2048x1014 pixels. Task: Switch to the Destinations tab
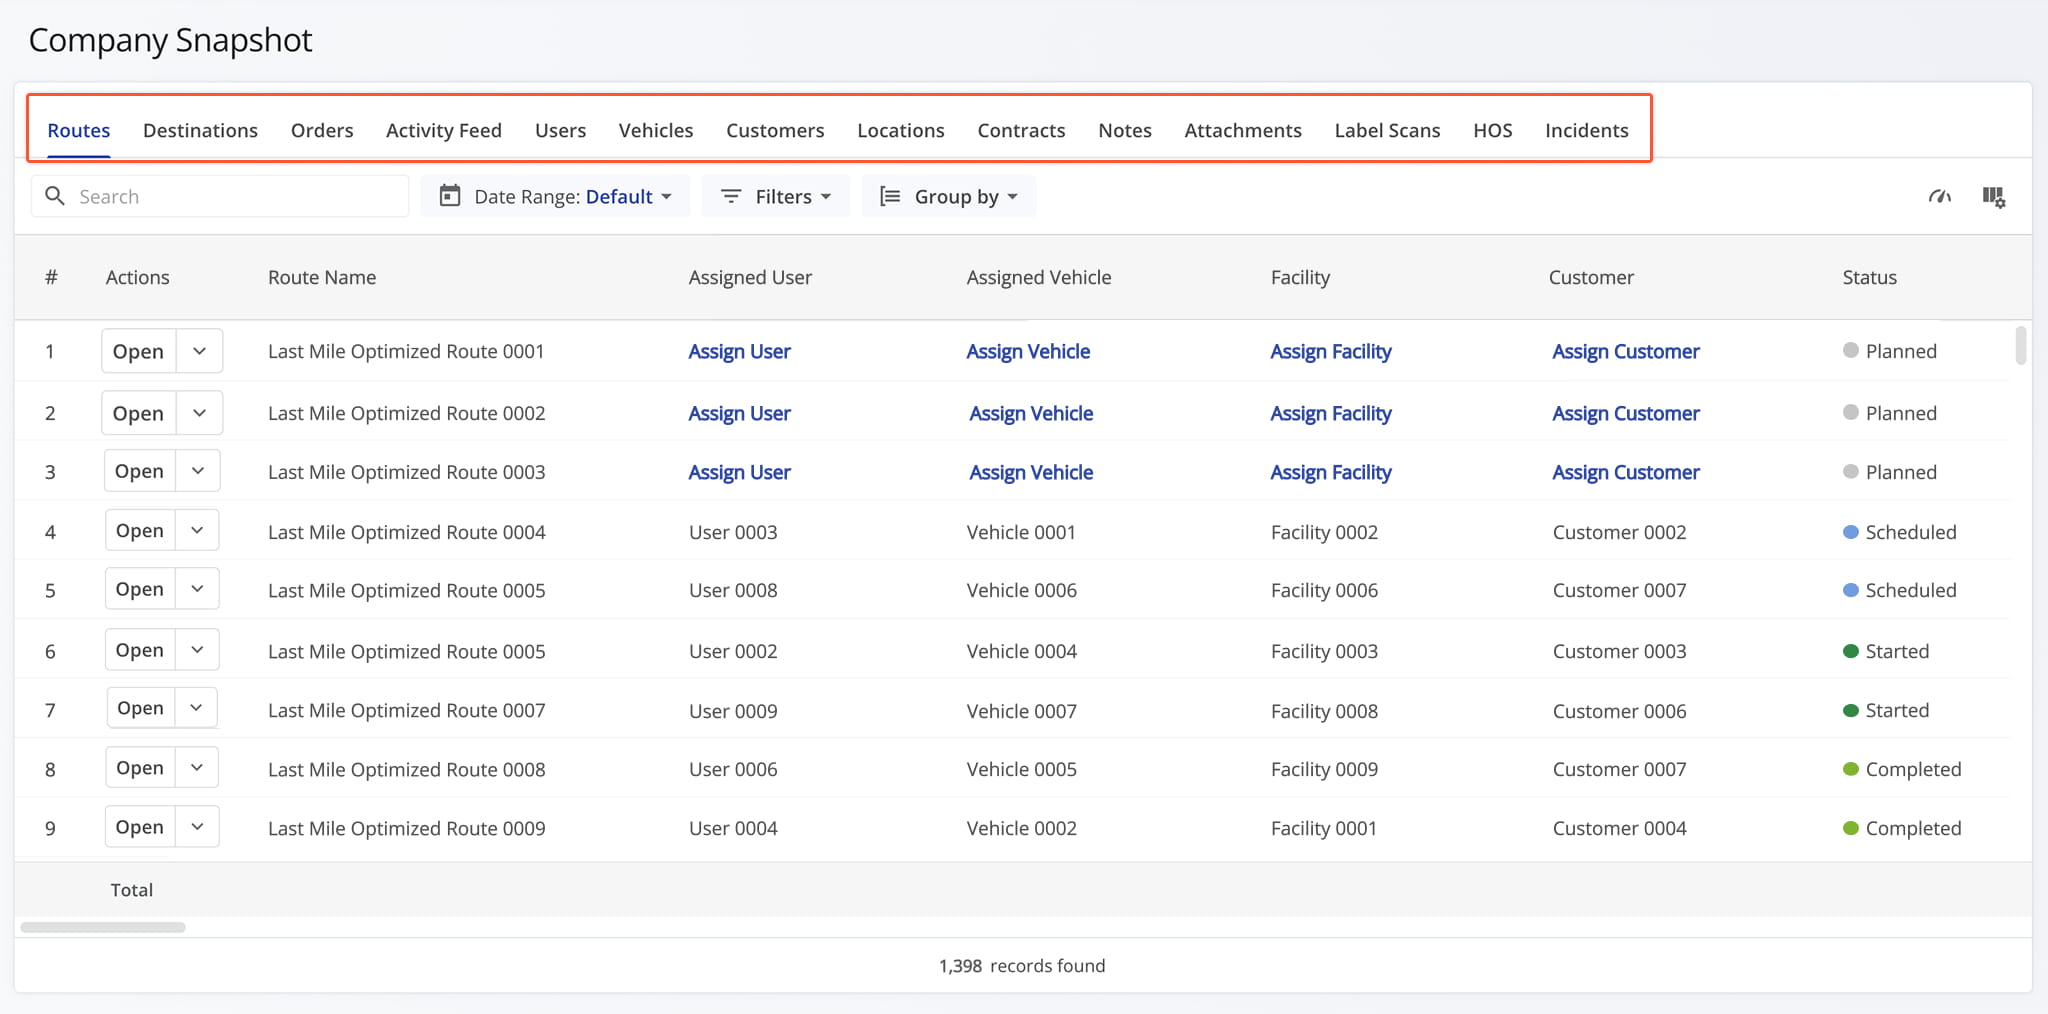[x=200, y=130]
